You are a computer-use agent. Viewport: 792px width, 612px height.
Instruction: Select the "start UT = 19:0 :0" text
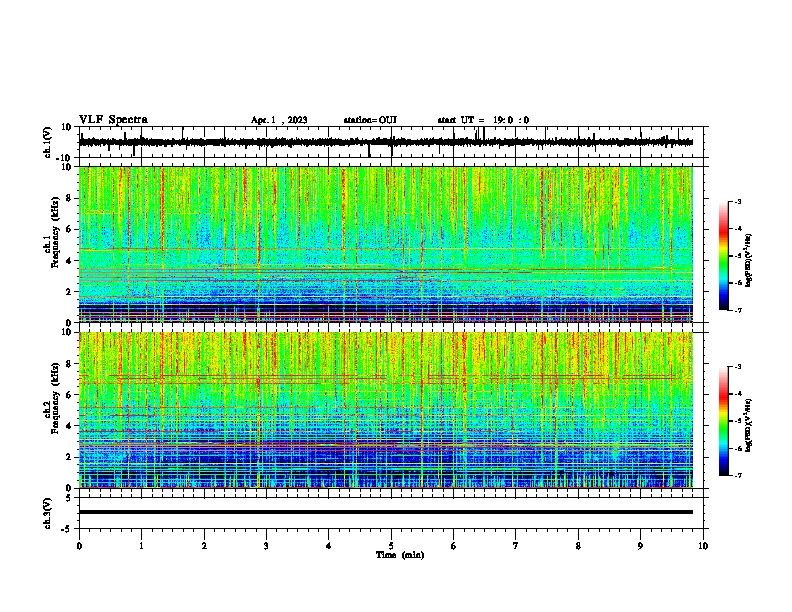coord(483,120)
